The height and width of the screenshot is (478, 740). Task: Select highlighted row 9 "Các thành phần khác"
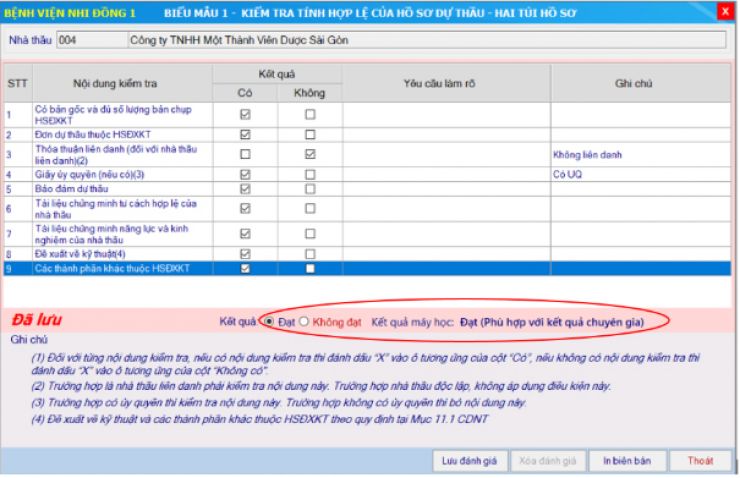click(x=120, y=268)
